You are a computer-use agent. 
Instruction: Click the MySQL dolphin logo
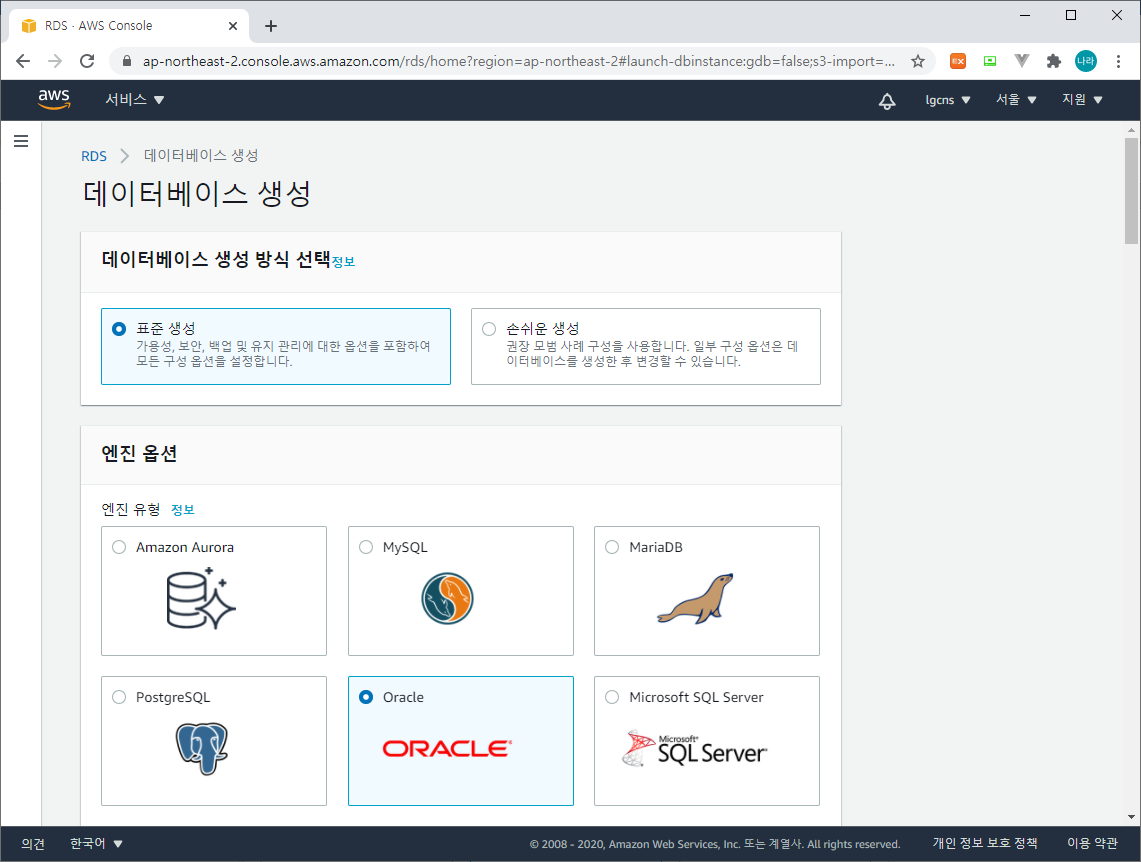coord(448,599)
